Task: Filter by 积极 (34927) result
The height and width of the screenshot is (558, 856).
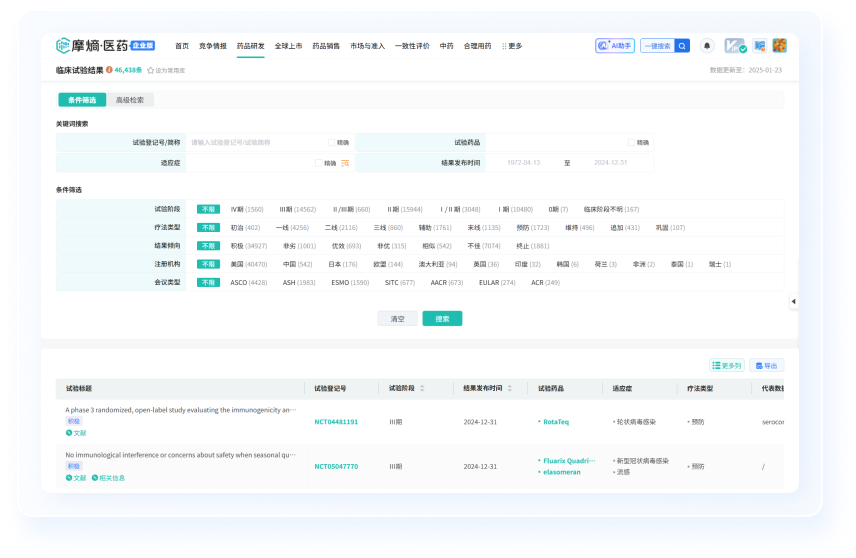Action: click(x=249, y=246)
